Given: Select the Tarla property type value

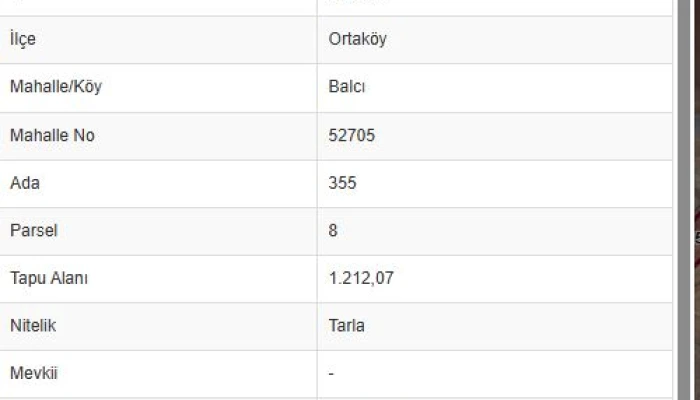Looking at the screenshot, I should [345, 326].
